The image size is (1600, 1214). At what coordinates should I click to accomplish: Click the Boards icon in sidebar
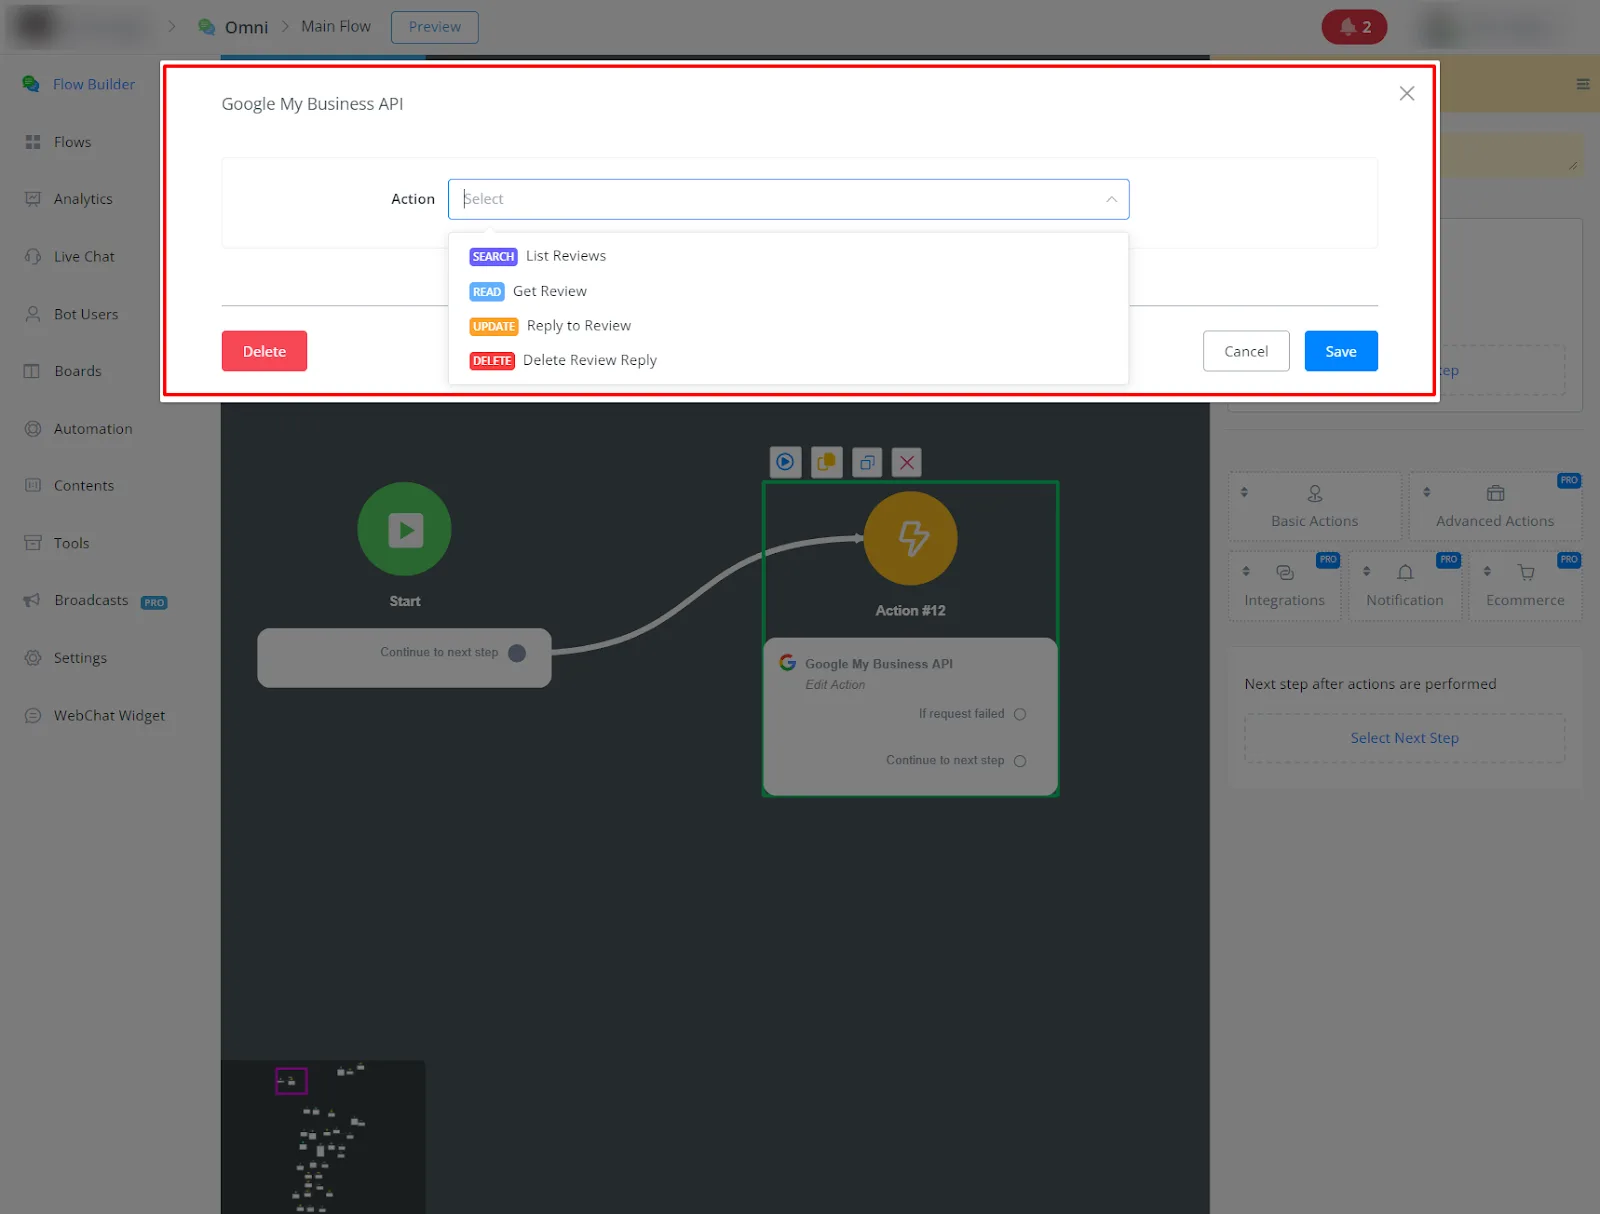pyautogui.click(x=33, y=371)
